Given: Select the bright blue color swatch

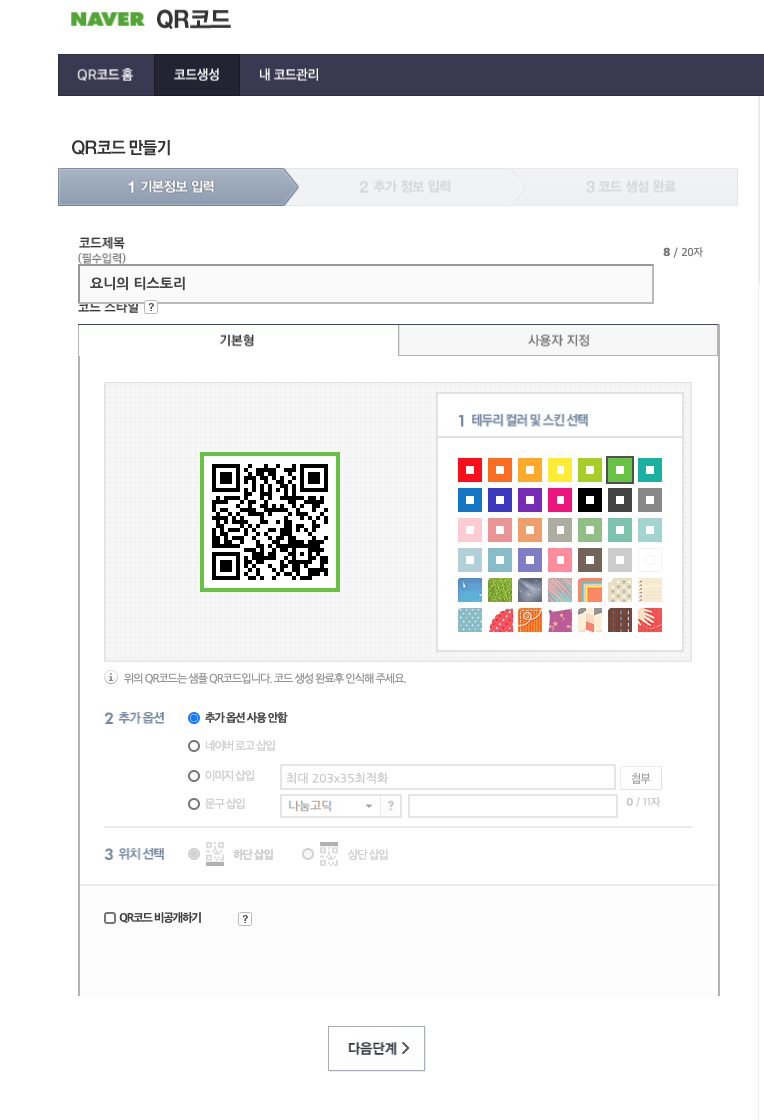Looking at the screenshot, I should tap(470, 500).
